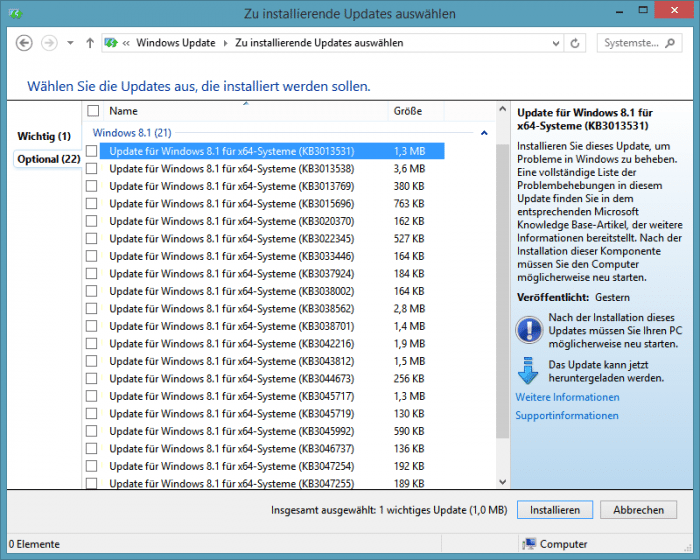Click the '0 Elemente' status bar text
The image size is (700, 560).
click(34, 544)
